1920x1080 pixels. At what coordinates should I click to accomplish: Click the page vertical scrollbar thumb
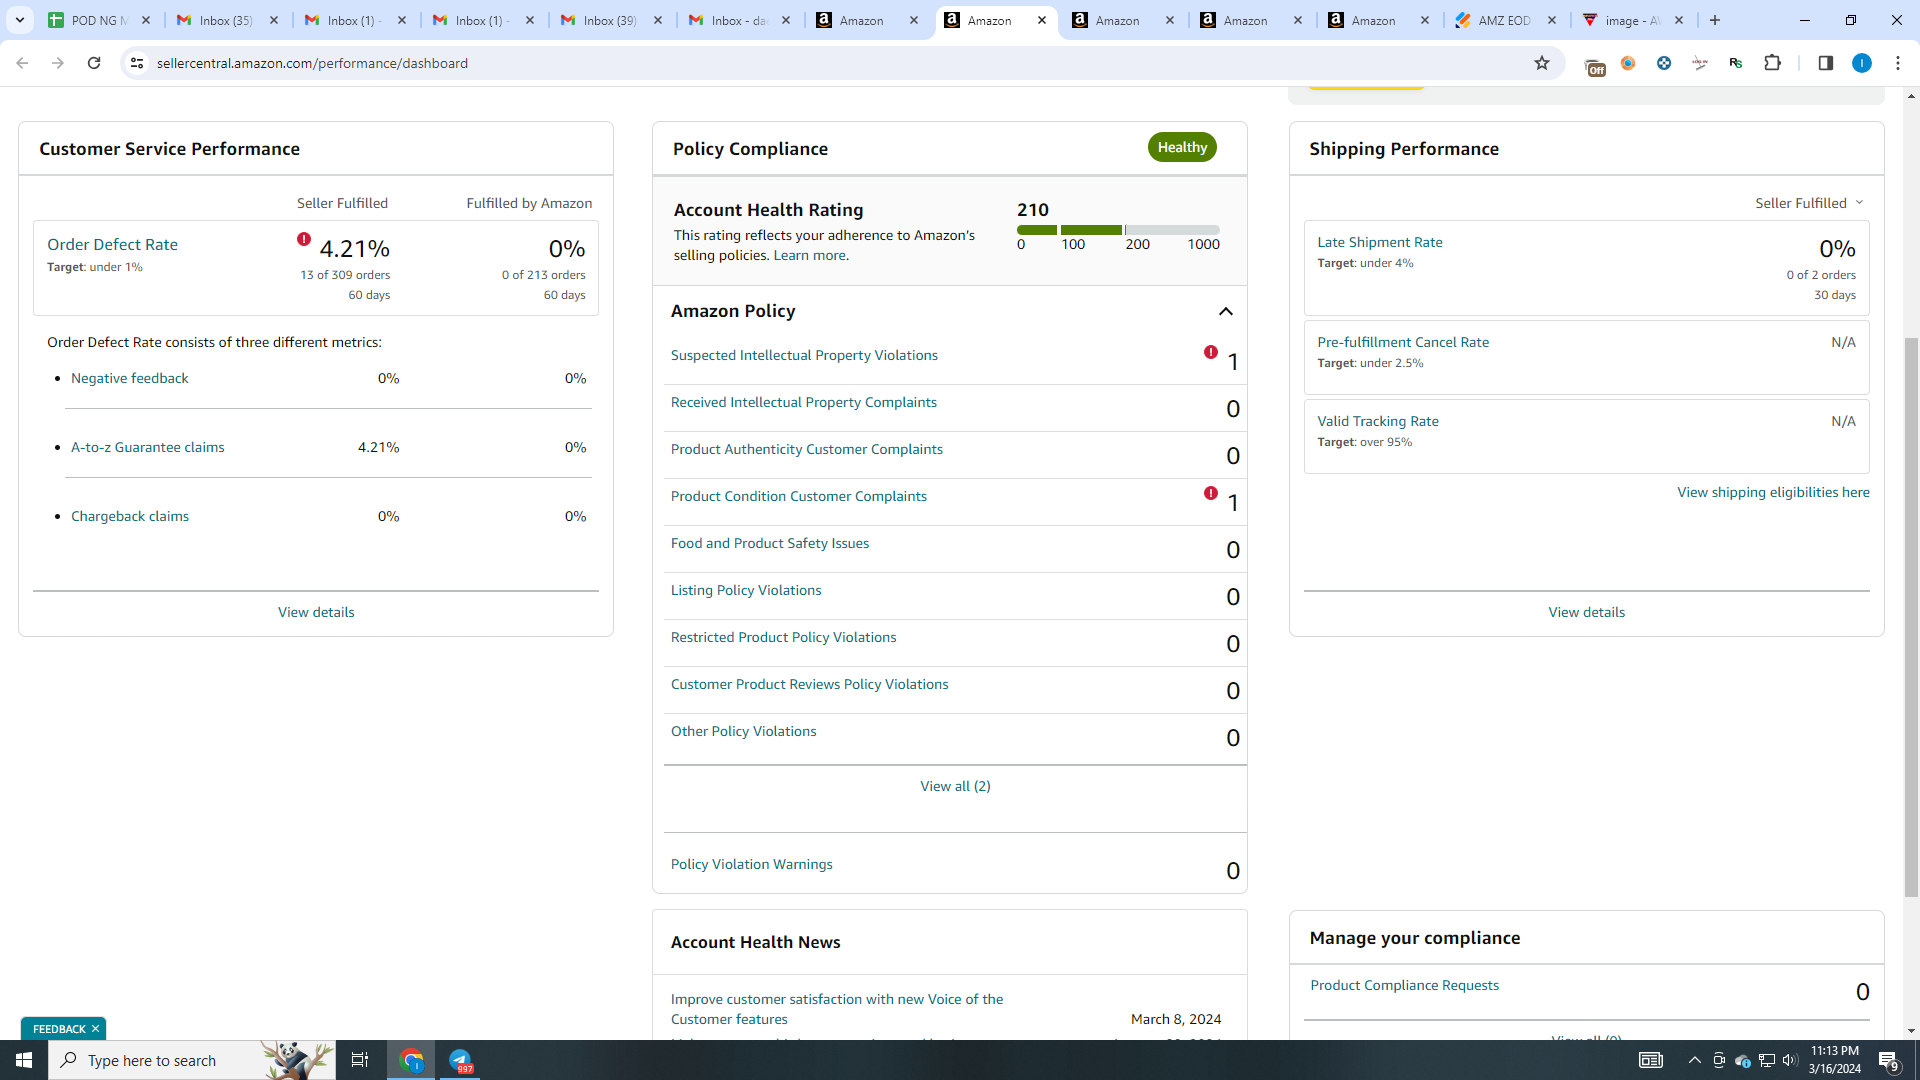pos(1911,617)
